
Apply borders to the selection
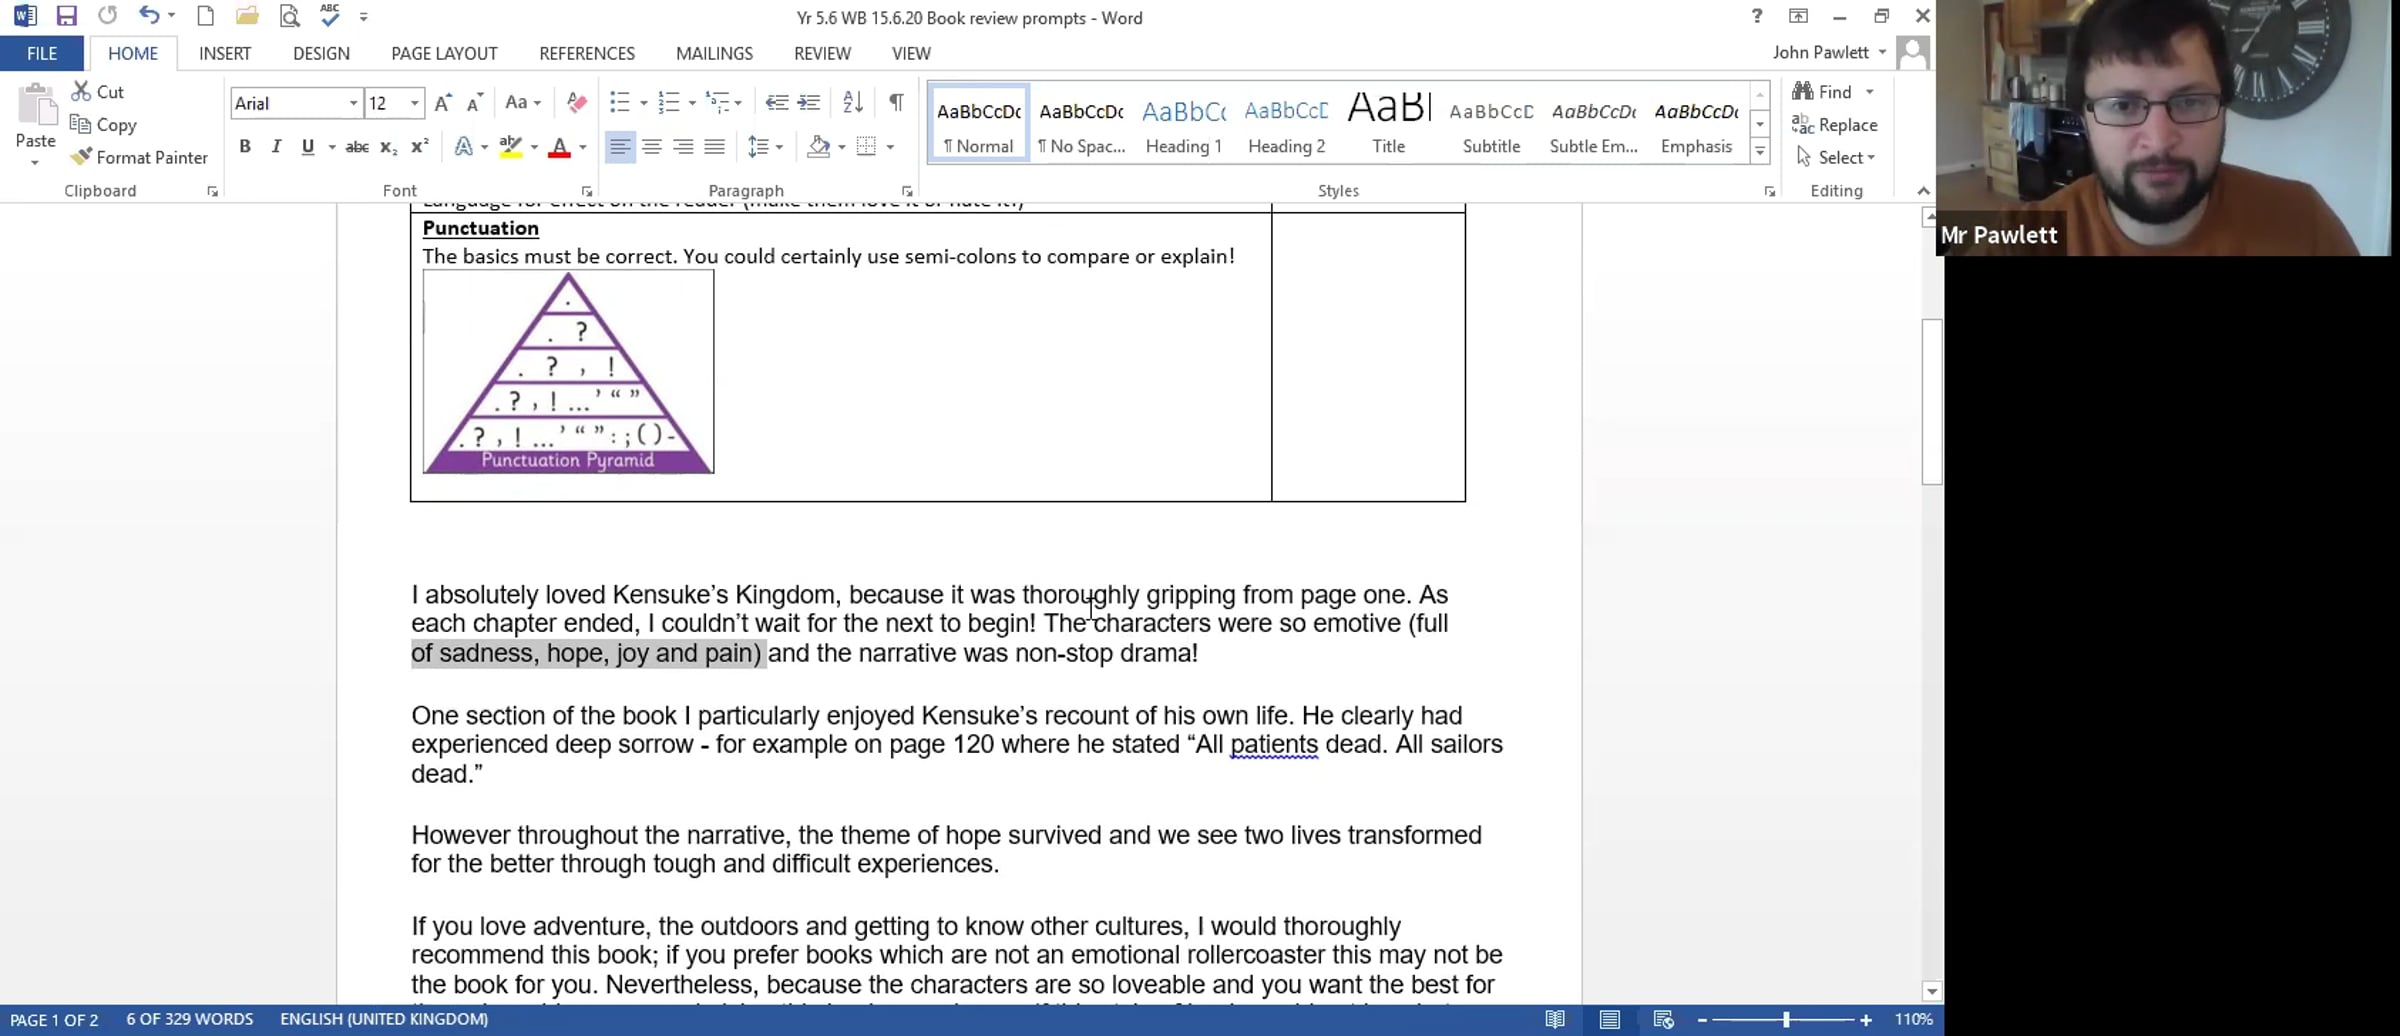866,148
